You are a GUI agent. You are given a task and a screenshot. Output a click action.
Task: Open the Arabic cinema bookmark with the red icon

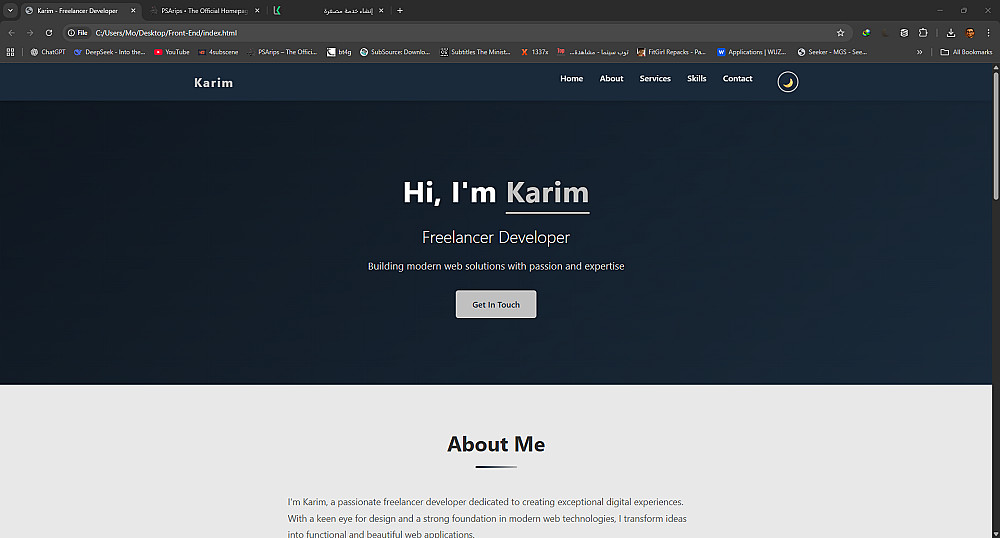pos(592,52)
